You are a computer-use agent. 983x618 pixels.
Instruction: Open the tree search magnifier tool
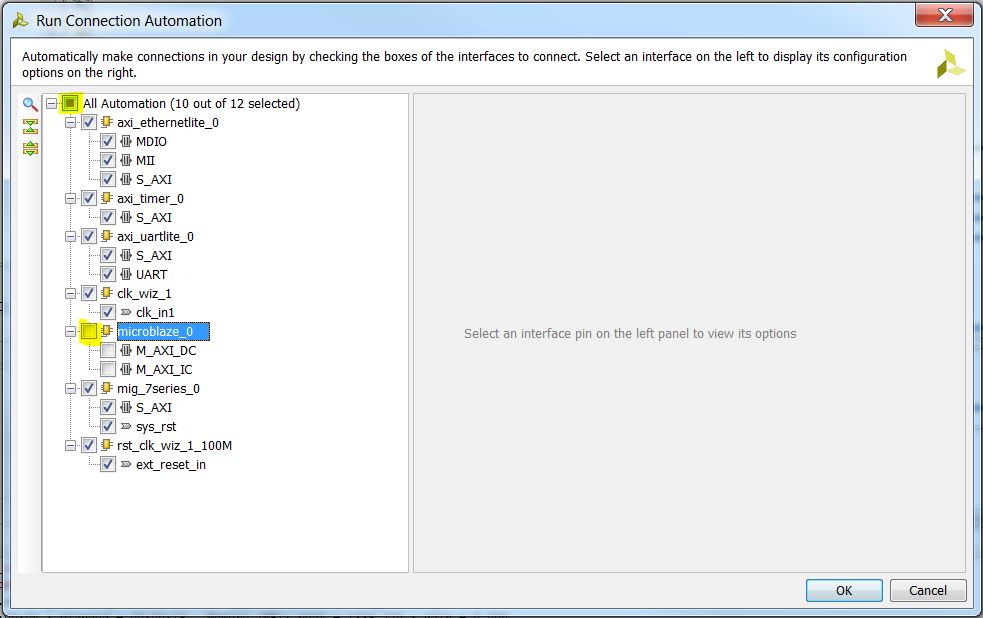pos(29,104)
